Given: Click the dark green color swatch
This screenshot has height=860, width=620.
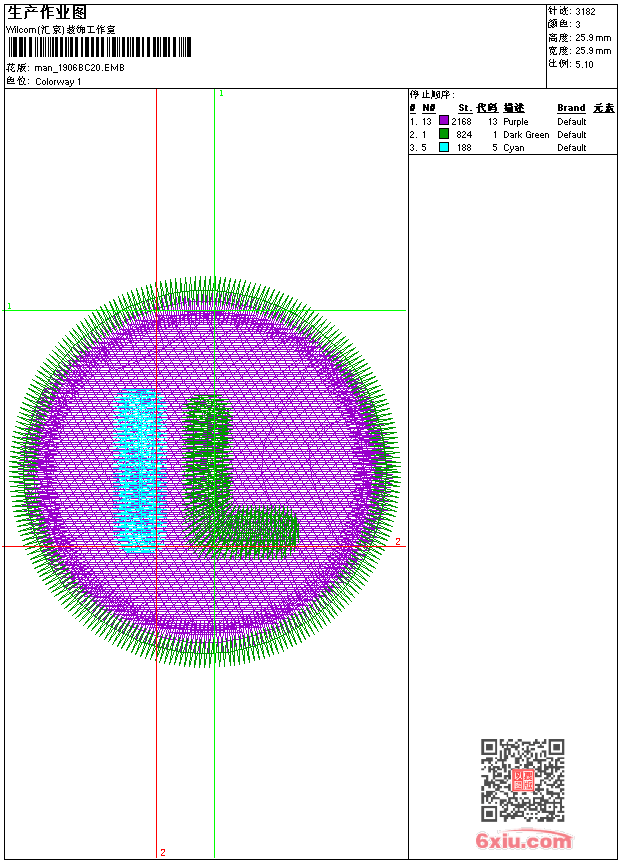Looking at the screenshot, I should click(444, 134).
